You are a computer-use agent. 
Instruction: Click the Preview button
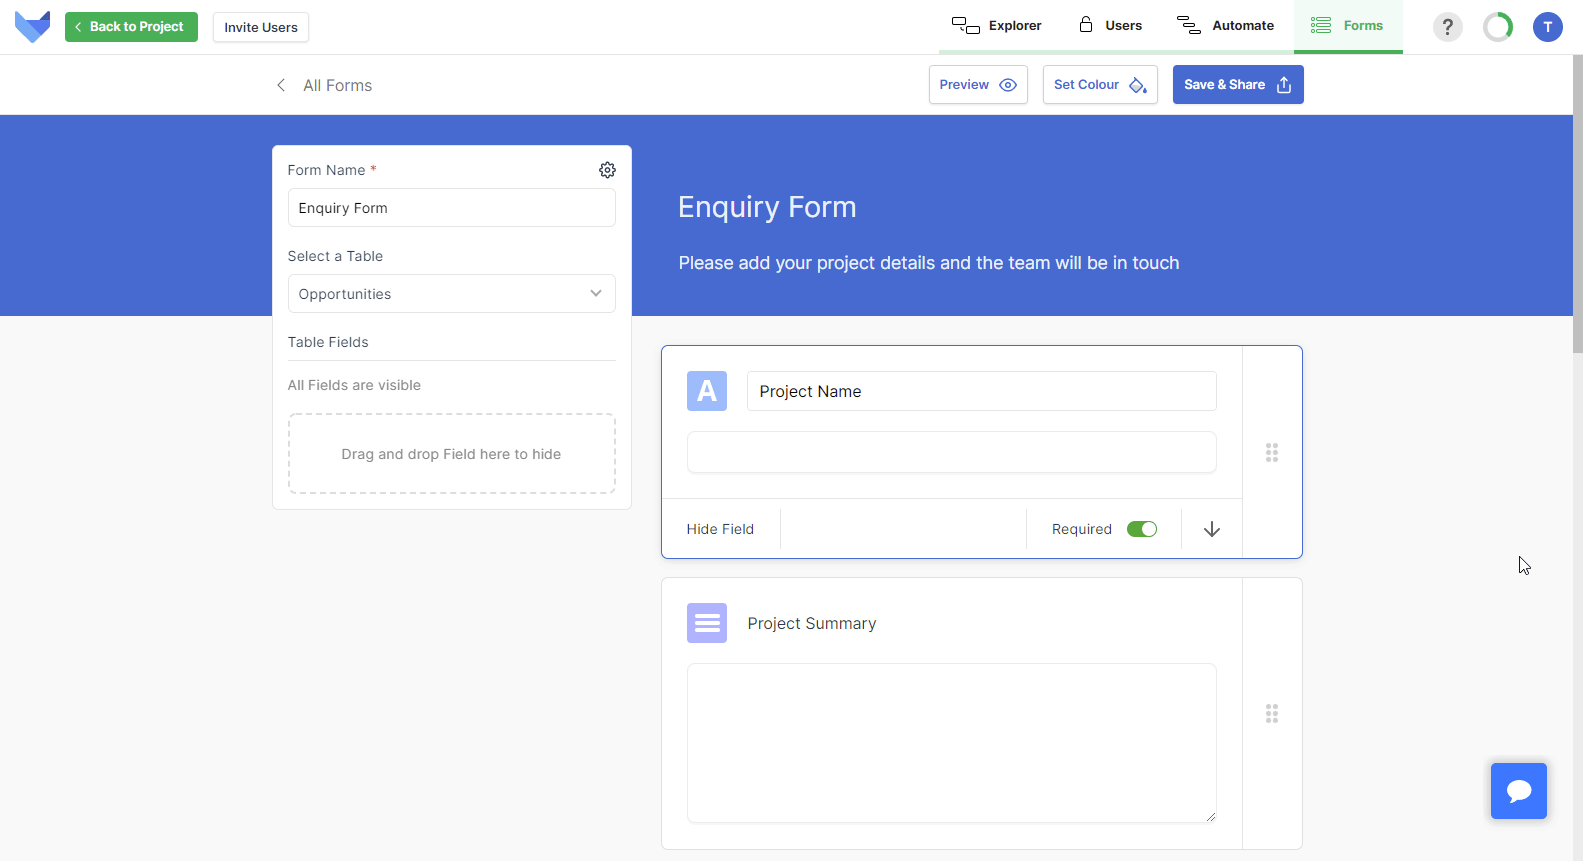(x=978, y=85)
